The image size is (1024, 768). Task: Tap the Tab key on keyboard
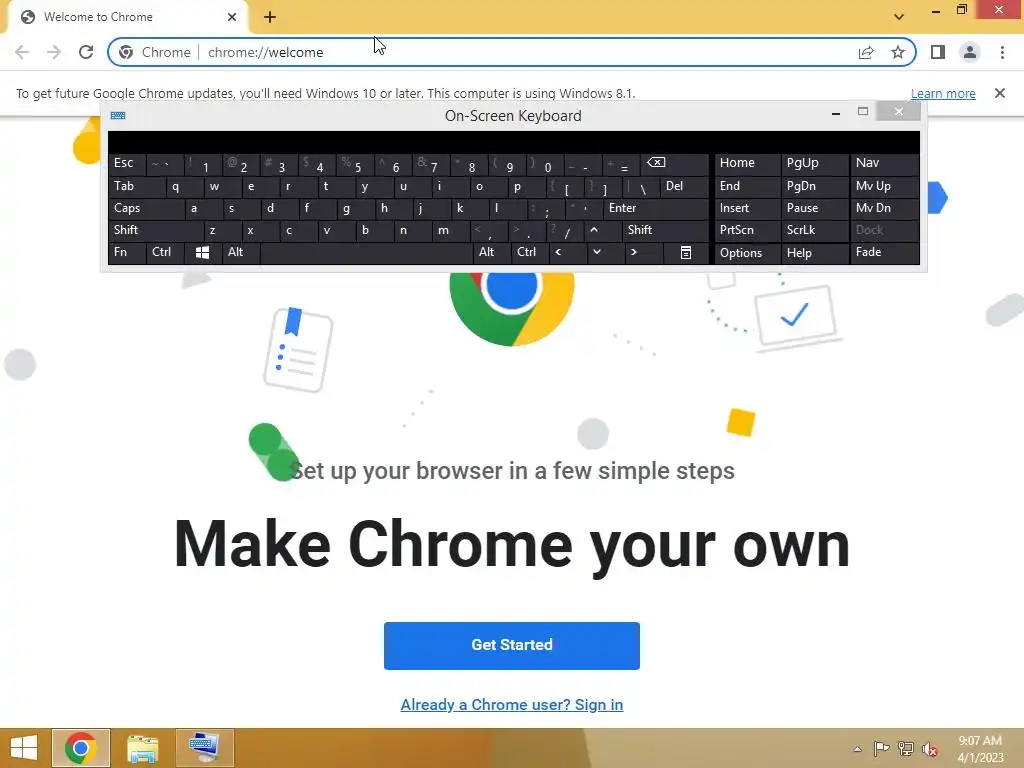pos(136,186)
